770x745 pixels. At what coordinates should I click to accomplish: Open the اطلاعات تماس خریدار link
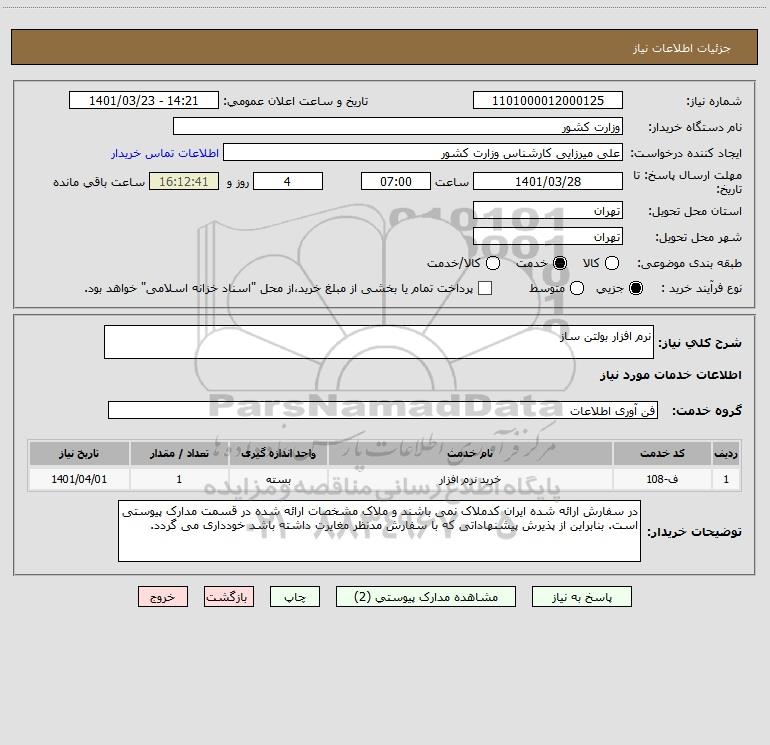coord(165,153)
